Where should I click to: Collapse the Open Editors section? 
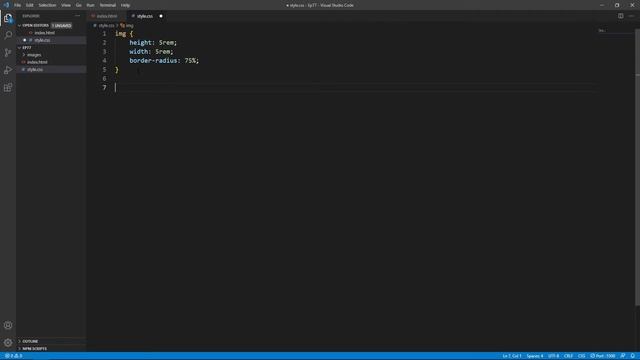[x=35, y=25]
